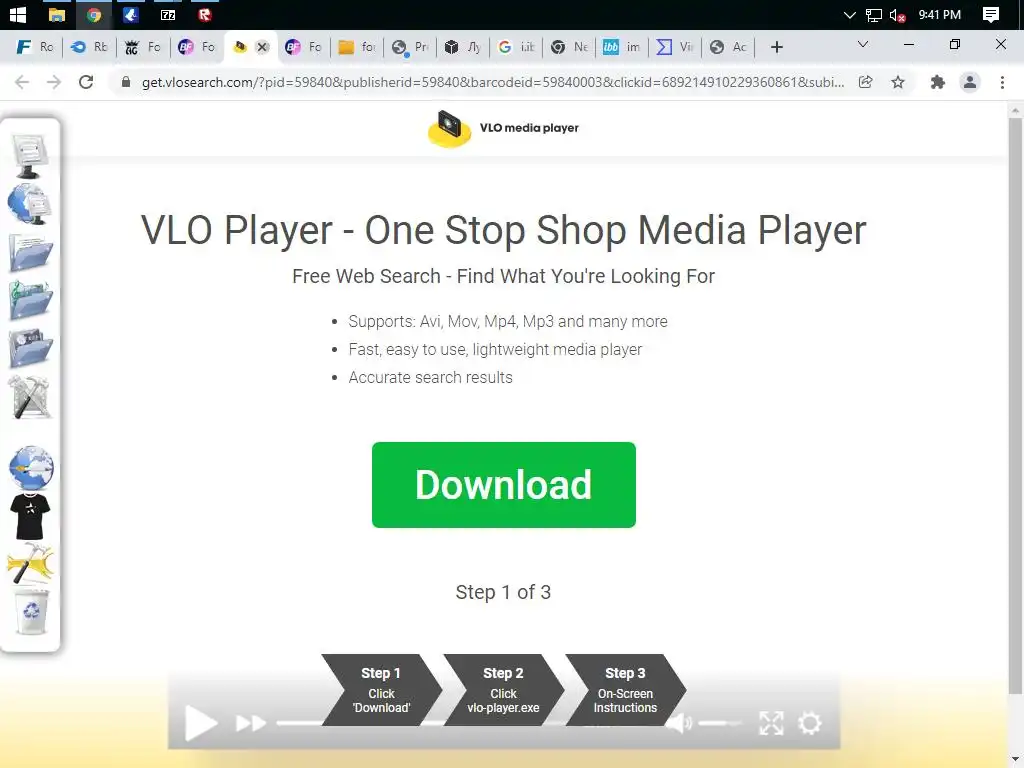Share this page via the share icon

coord(865,82)
